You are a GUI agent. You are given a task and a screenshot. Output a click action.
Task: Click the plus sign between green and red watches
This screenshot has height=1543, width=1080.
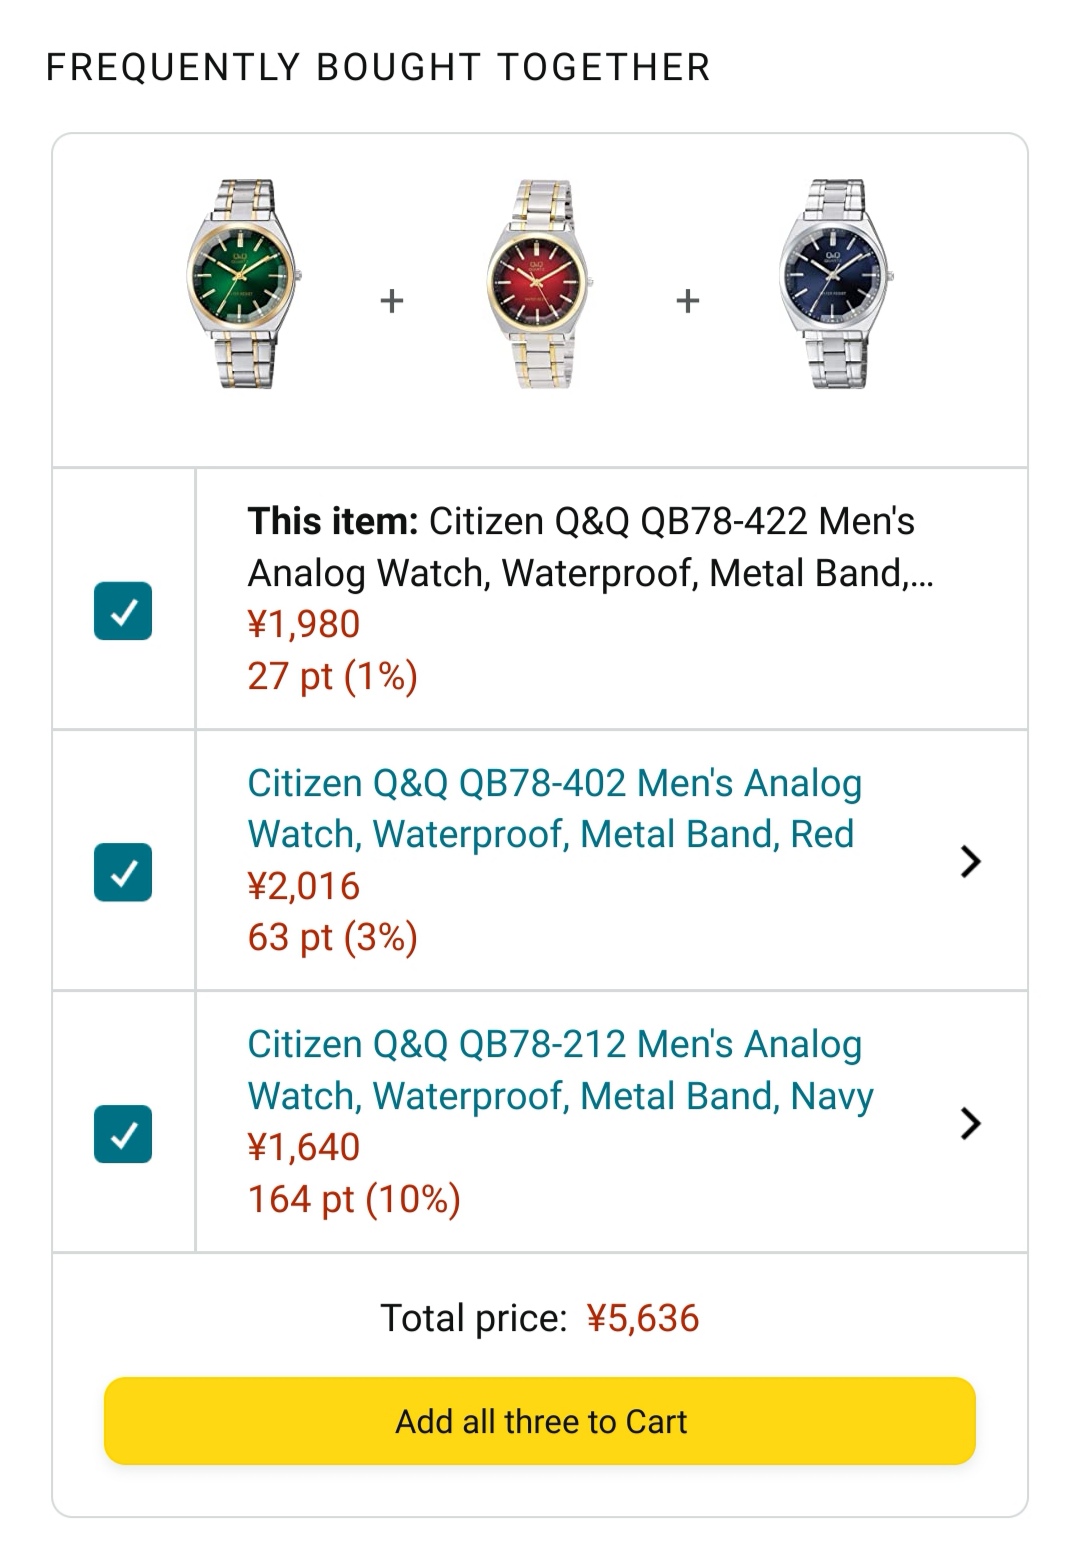click(x=392, y=300)
